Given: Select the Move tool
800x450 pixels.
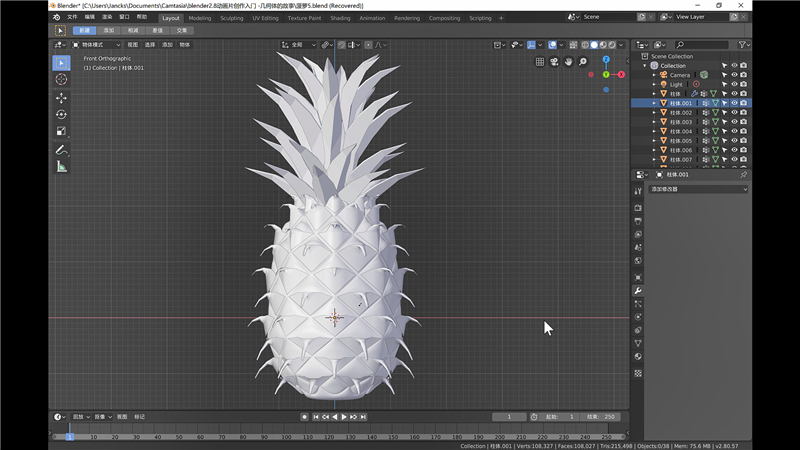Looking at the screenshot, I should click(61, 98).
